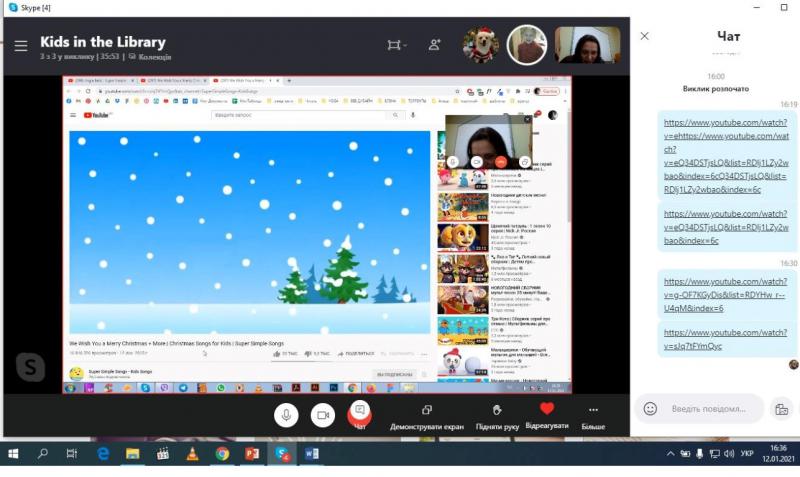Viewport: 800px width, 477px height.
Task: Toggle the Чат chat panel button
Action: pyautogui.click(x=360, y=414)
